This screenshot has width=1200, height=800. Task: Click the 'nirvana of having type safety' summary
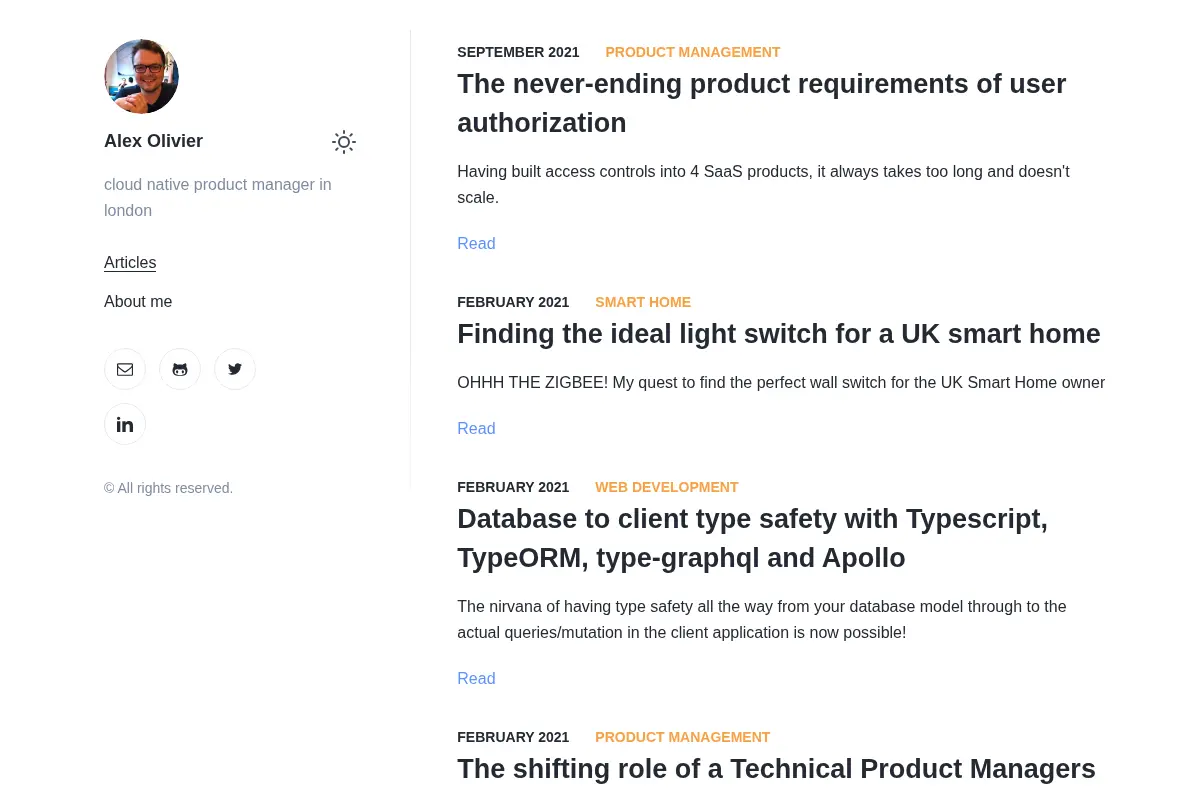762,620
